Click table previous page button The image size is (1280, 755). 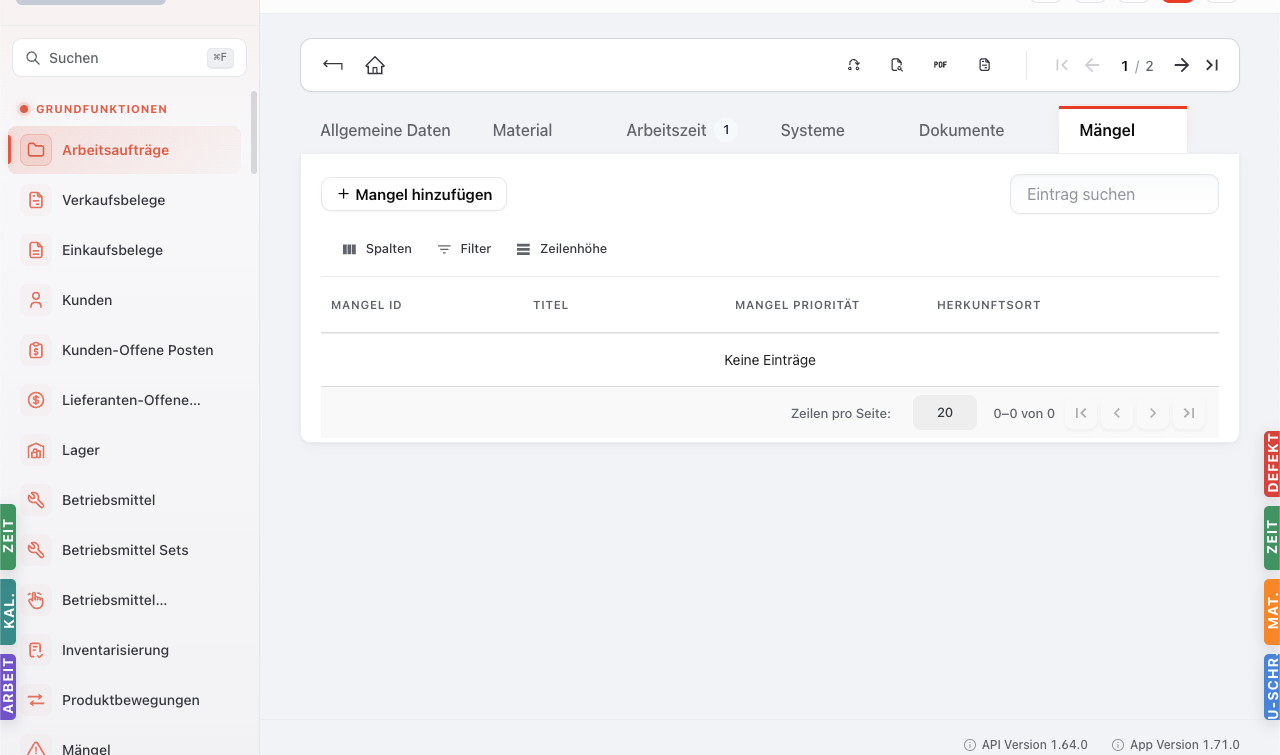click(1117, 413)
